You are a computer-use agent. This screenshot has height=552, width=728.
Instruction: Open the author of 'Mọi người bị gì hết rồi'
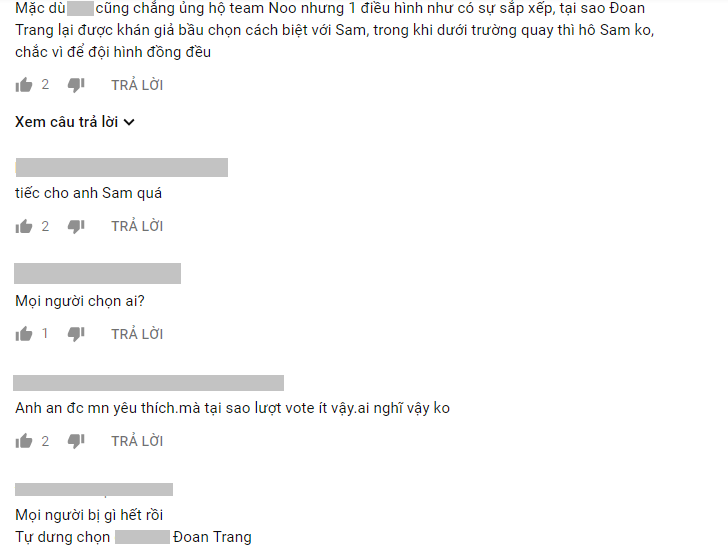[94, 489]
